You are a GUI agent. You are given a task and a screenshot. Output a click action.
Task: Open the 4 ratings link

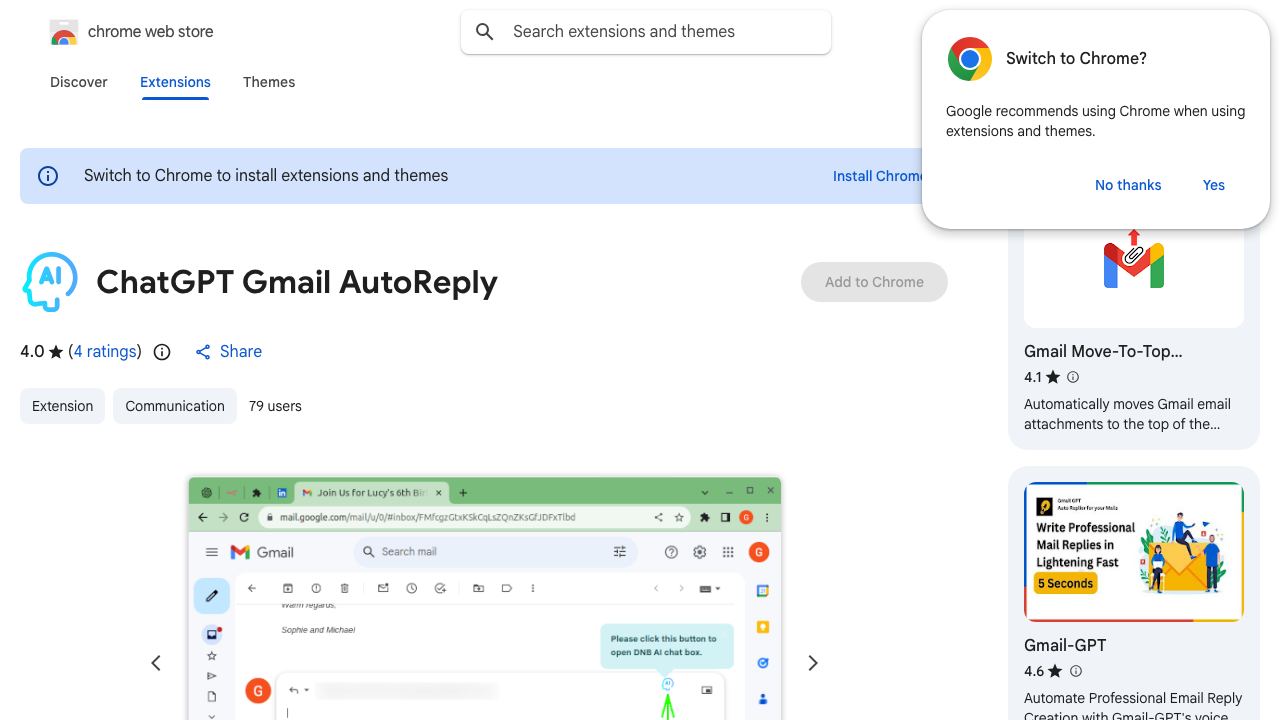pyautogui.click(x=105, y=351)
